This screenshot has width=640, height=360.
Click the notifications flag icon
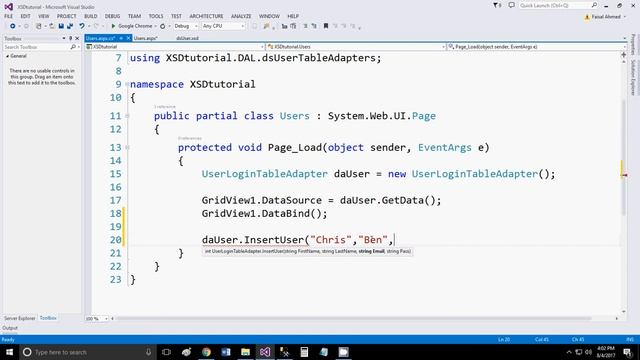tap(497, 5)
